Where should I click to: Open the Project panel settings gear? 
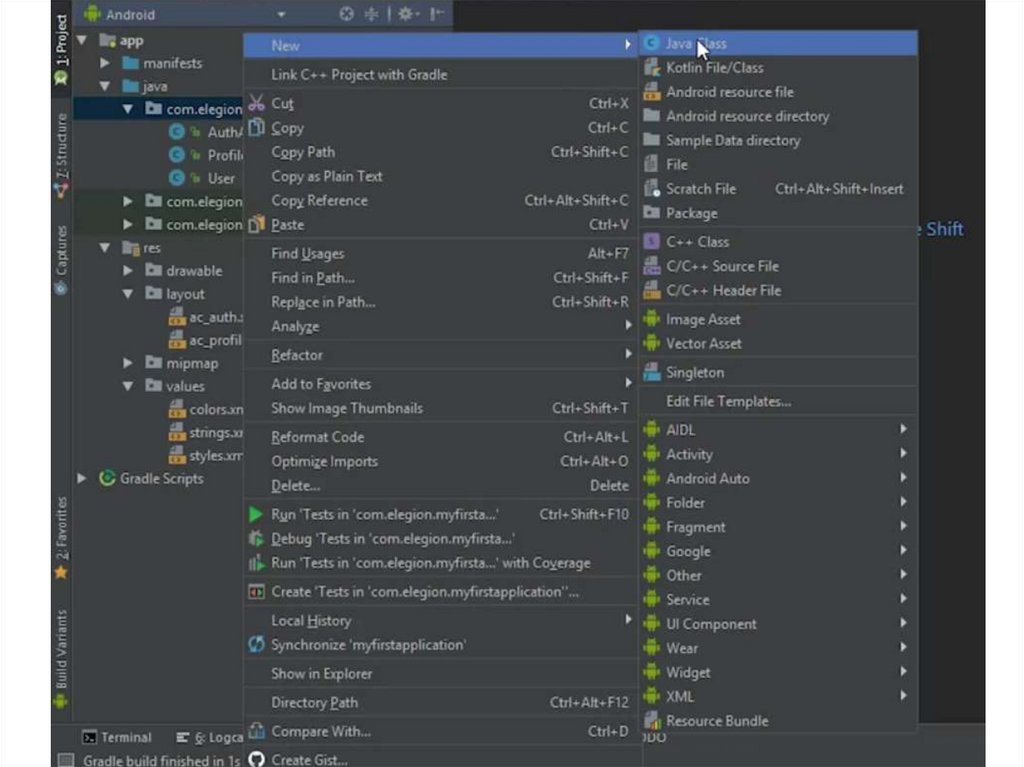405,14
